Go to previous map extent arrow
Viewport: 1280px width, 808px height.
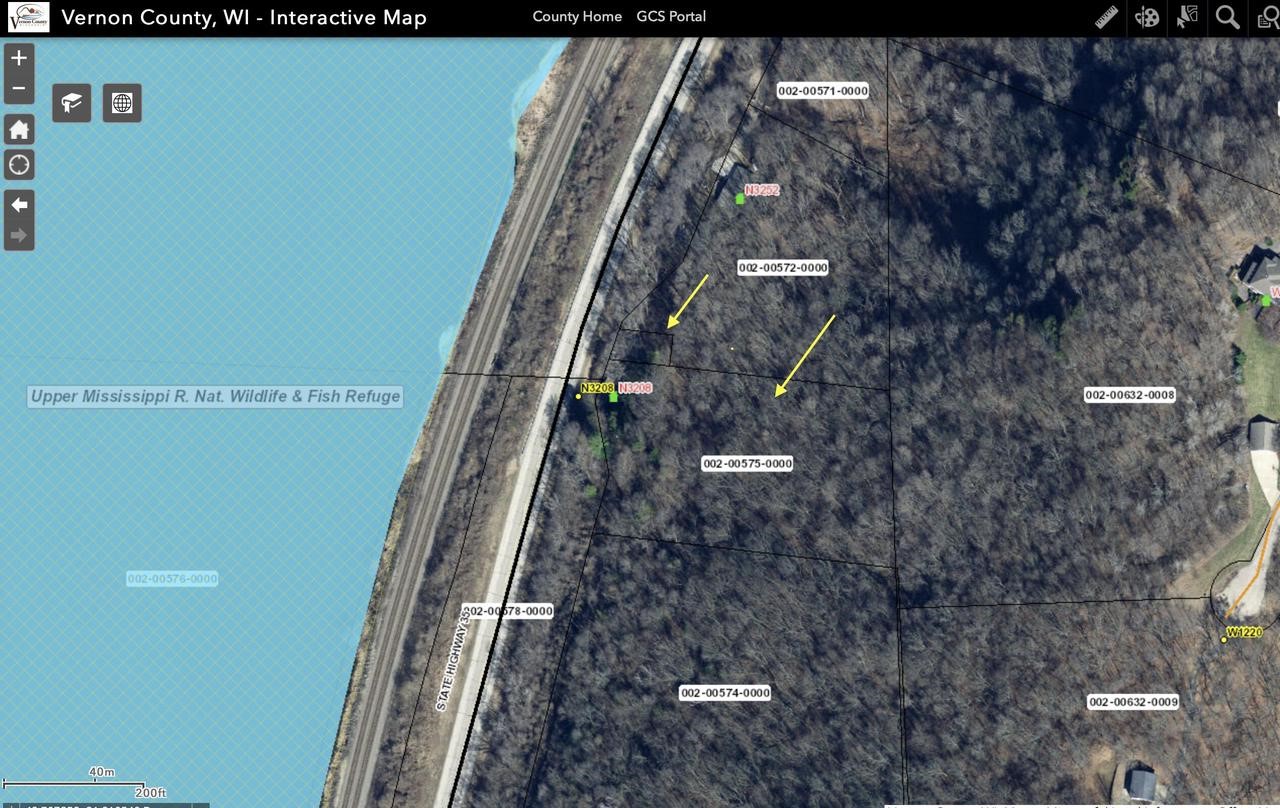19,205
